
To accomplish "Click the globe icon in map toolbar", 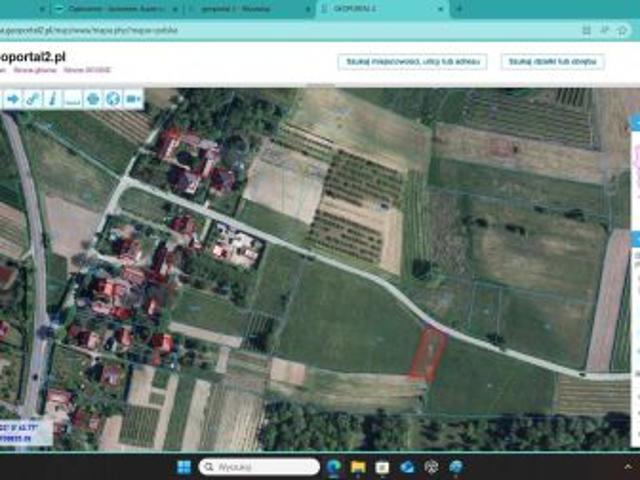I will (113, 99).
